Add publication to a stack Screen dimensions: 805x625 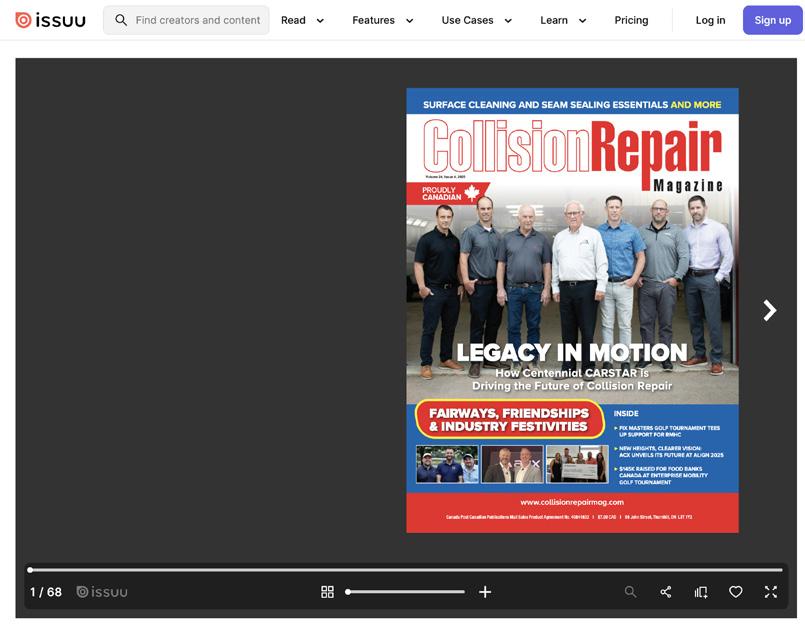tap(701, 592)
